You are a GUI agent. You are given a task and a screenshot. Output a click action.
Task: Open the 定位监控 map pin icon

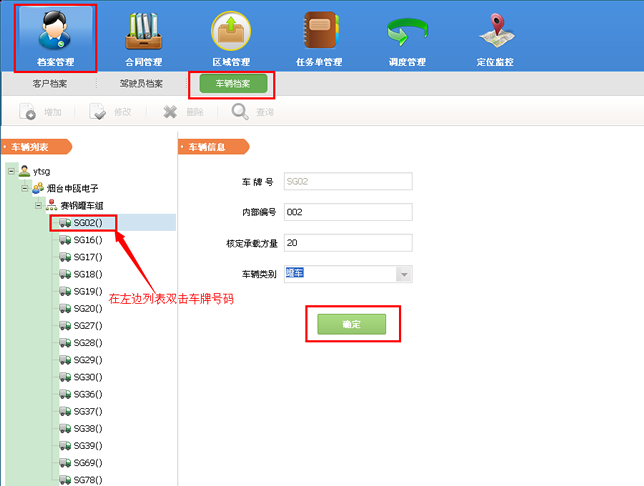pyautogui.click(x=496, y=32)
